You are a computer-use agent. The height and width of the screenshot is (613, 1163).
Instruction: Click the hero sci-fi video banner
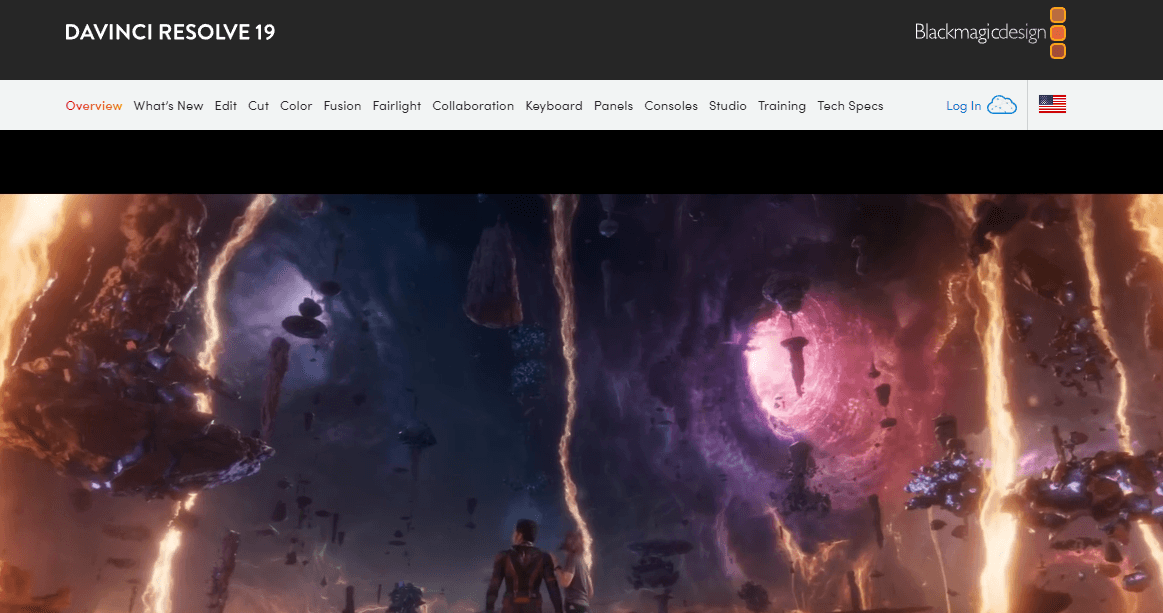click(582, 404)
